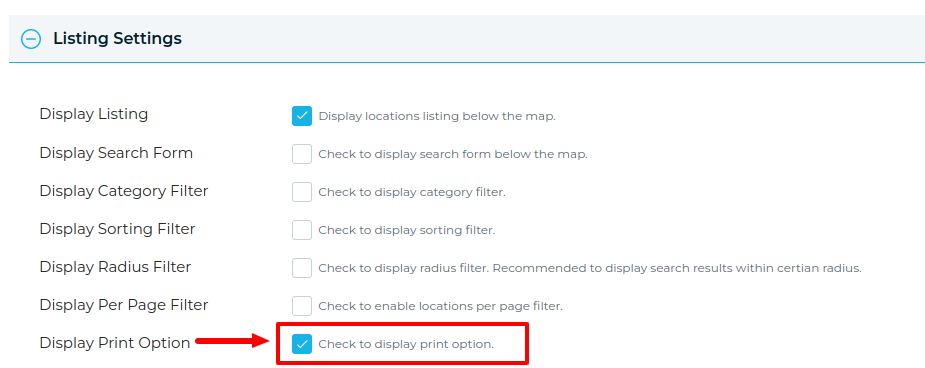The width and height of the screenshot is (925, 368).
Task: Click 'Check to display category filter' text
Action: [412, 192]
